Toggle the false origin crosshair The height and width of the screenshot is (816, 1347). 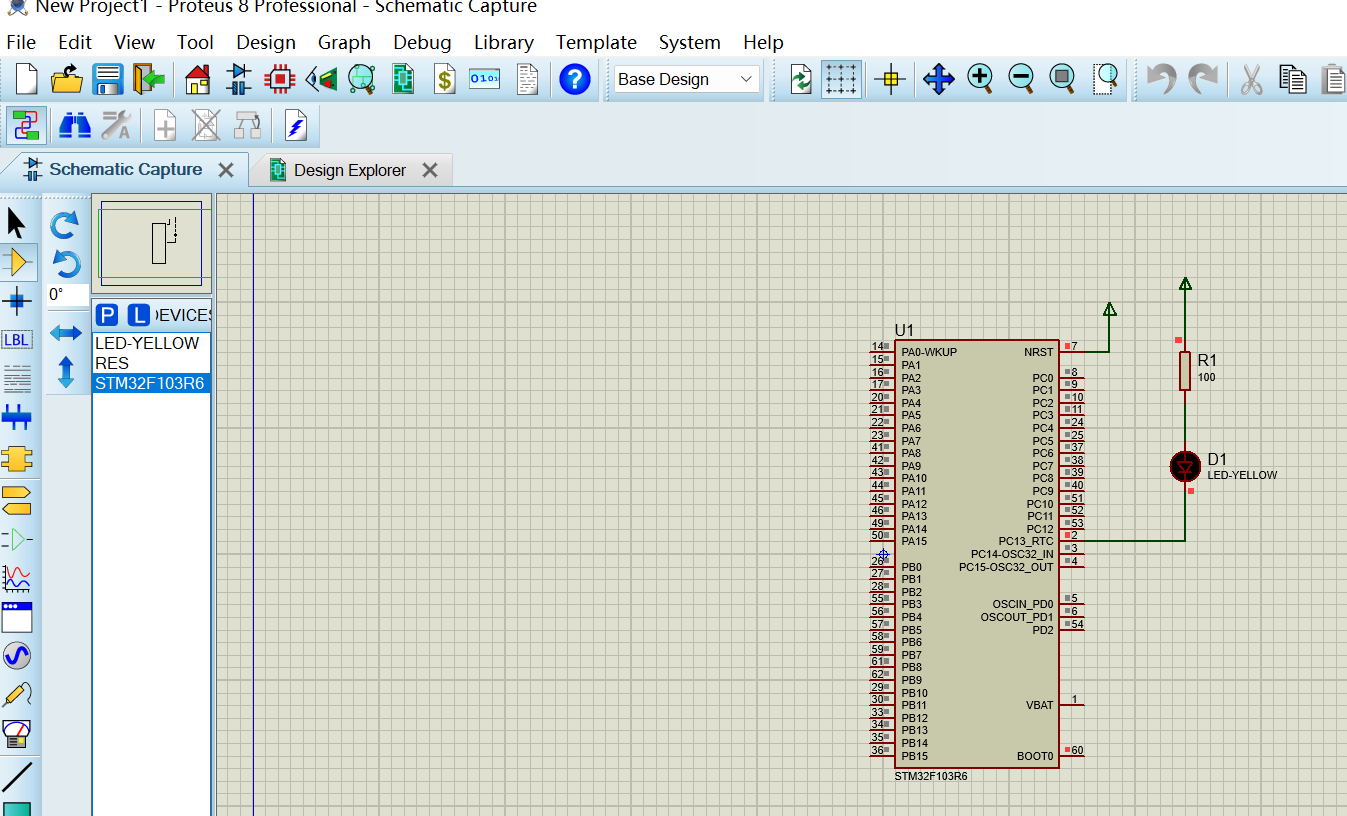click(889, 79)
